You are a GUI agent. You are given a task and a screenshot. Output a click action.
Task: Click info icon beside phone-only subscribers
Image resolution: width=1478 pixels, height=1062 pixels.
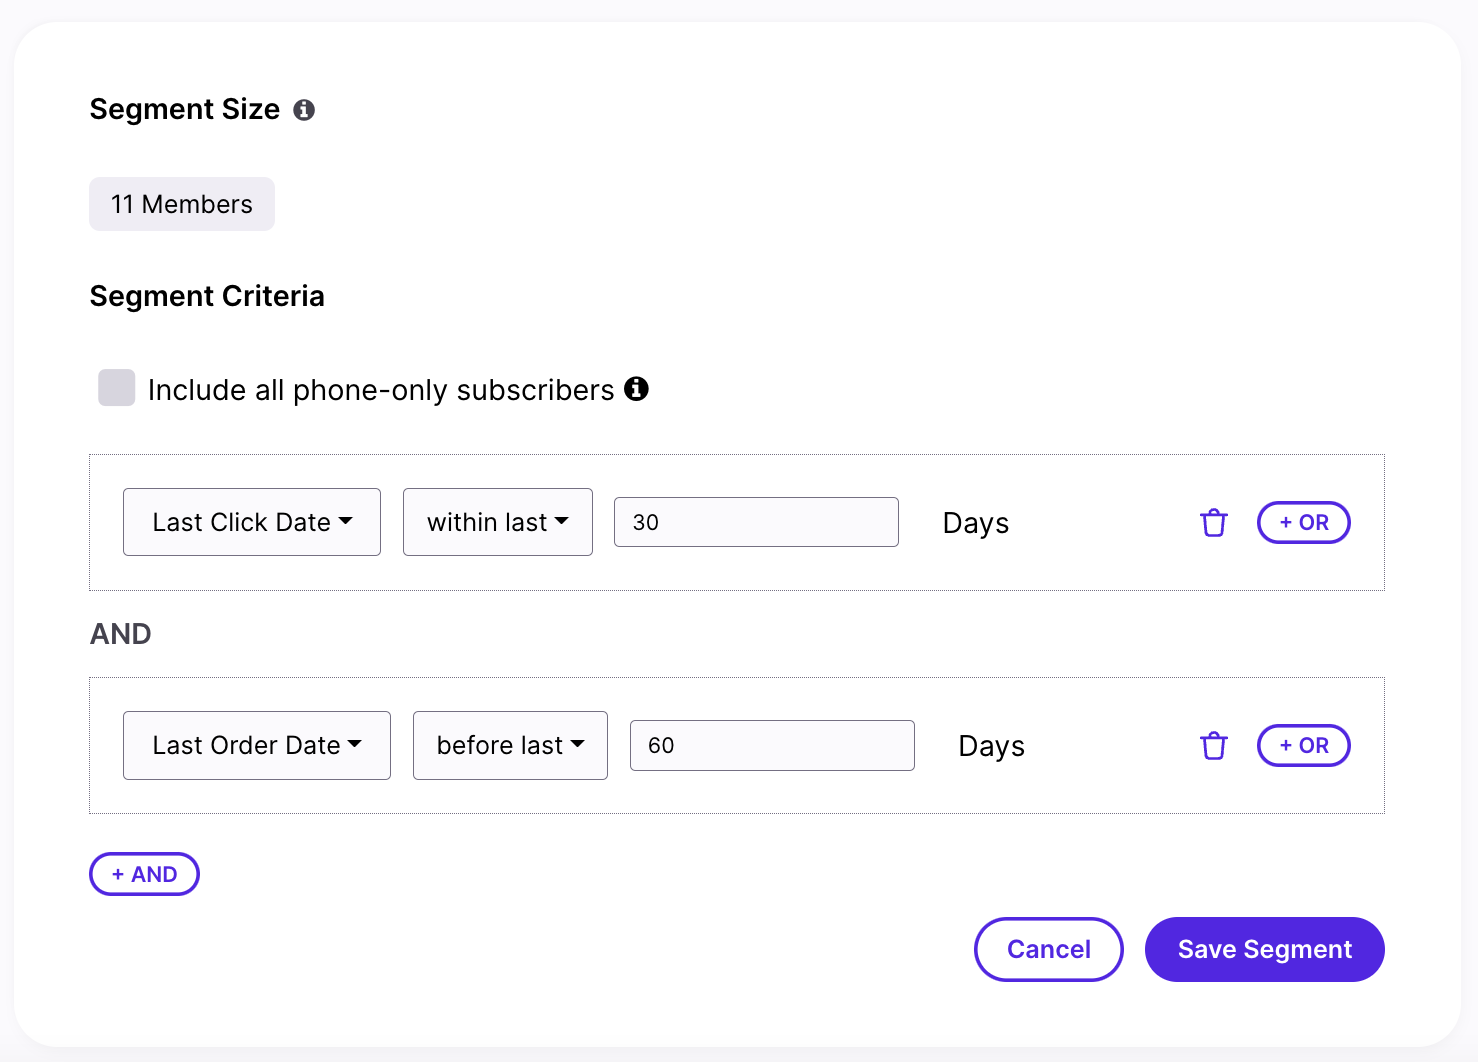[x=636, y=389]
